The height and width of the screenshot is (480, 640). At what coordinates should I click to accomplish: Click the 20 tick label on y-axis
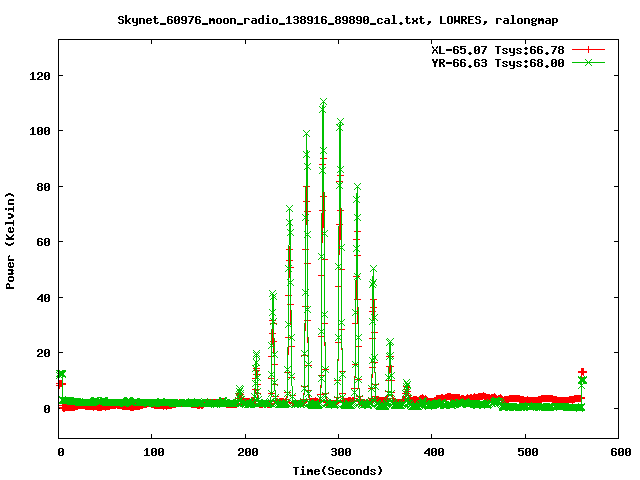click(42, 353)
